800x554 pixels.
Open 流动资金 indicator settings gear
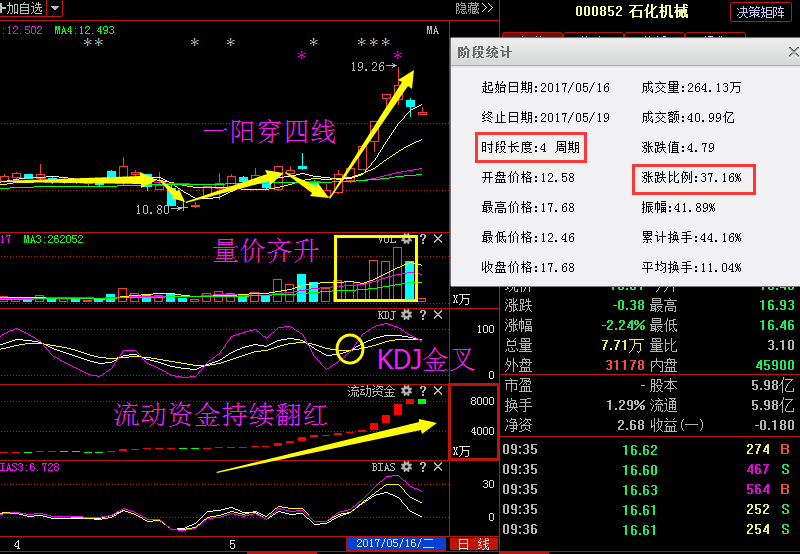click(406, 391)
